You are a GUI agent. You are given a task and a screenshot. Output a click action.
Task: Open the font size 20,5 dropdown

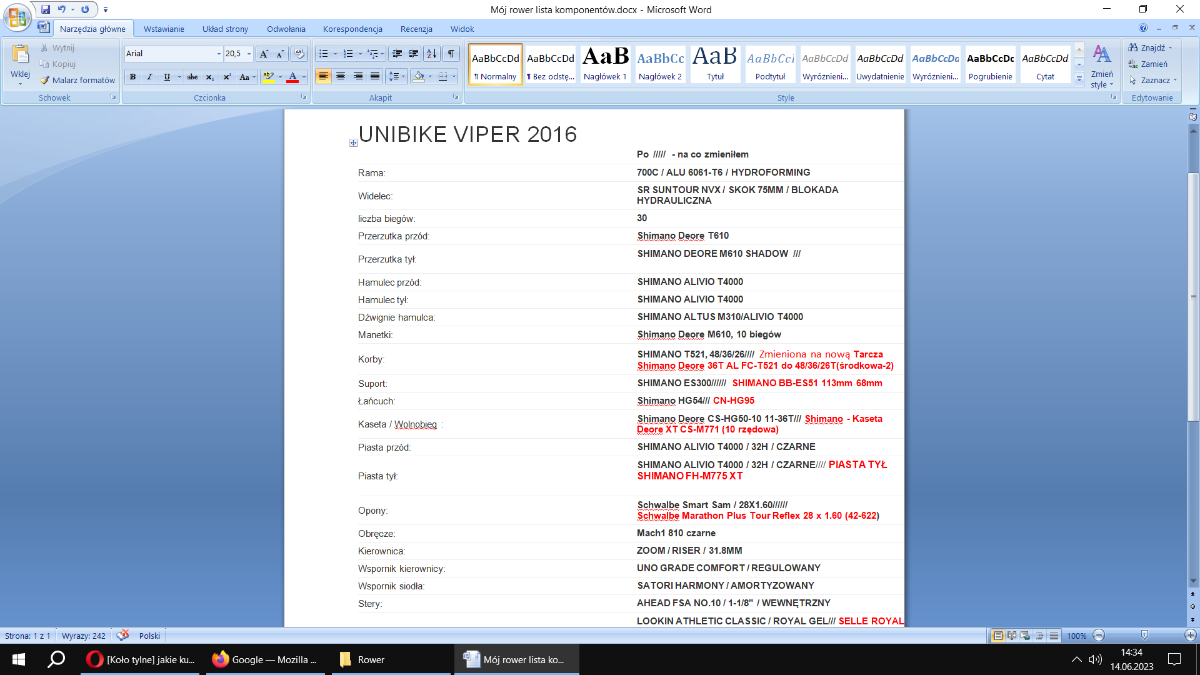pos(250,54)
